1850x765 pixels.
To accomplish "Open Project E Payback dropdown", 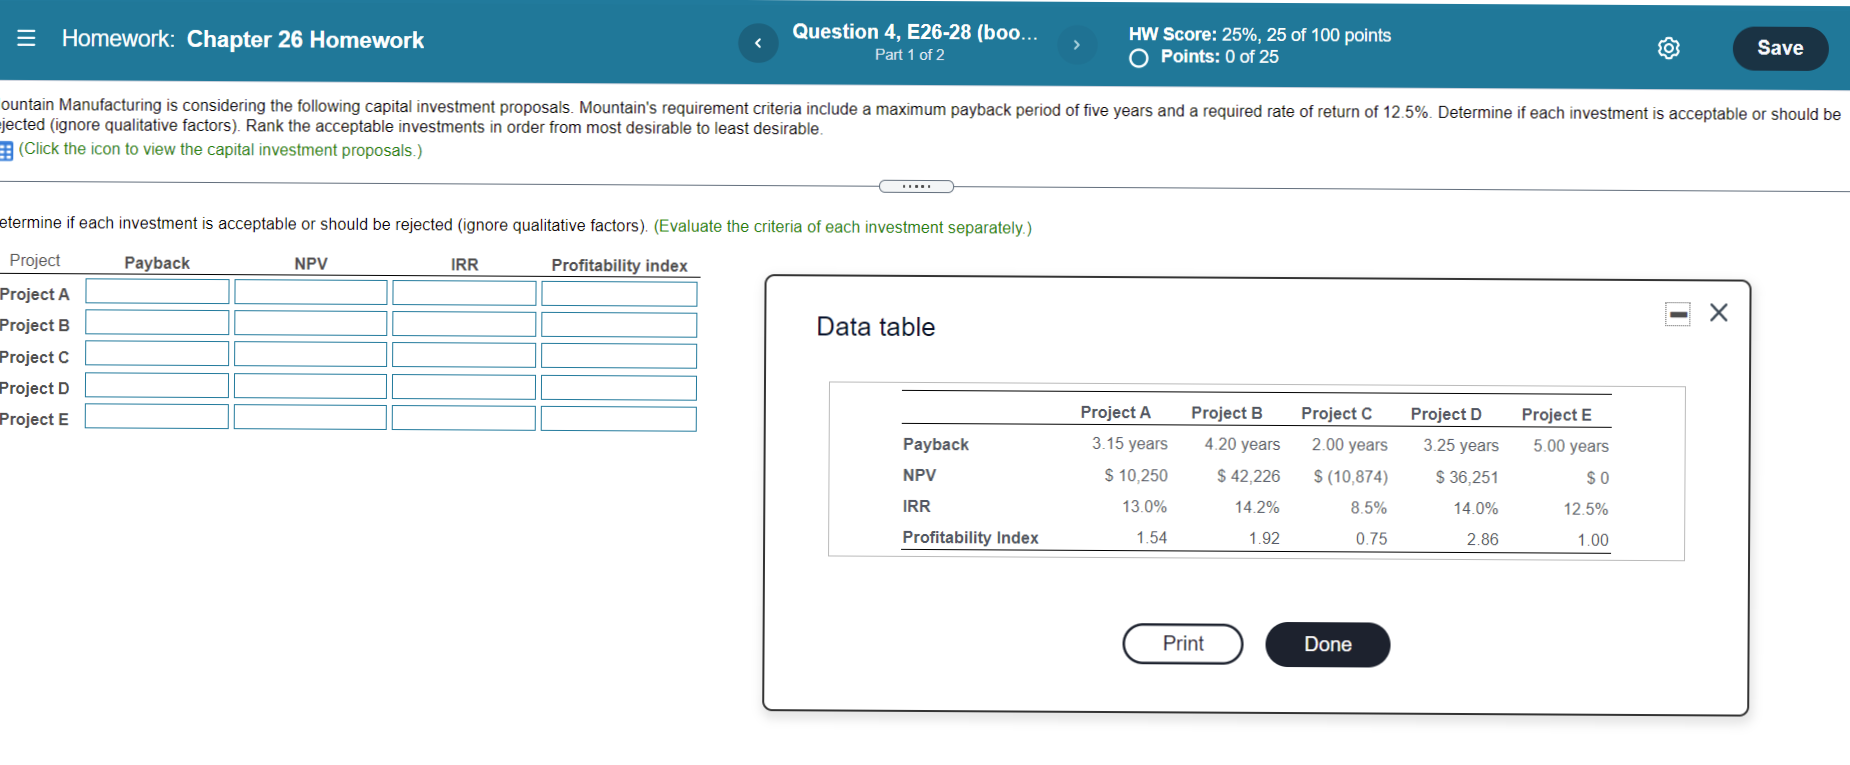I will click(x=157, y=416).
